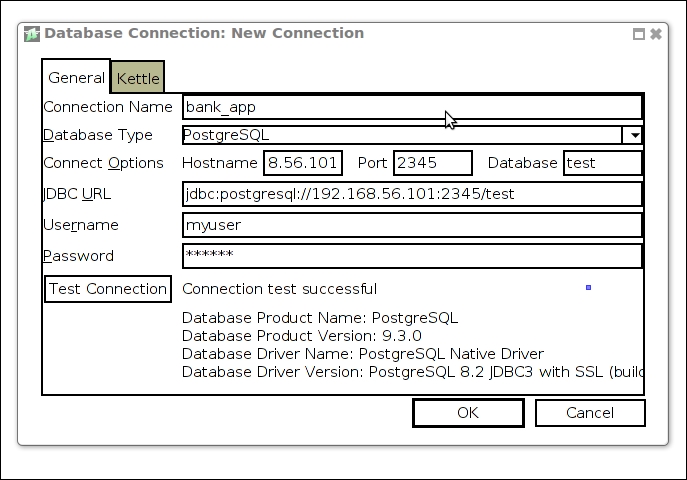This screenshot has width=687, height=480.
Task: Confirm the dialog with OK
Action: (x=468, y=413)
